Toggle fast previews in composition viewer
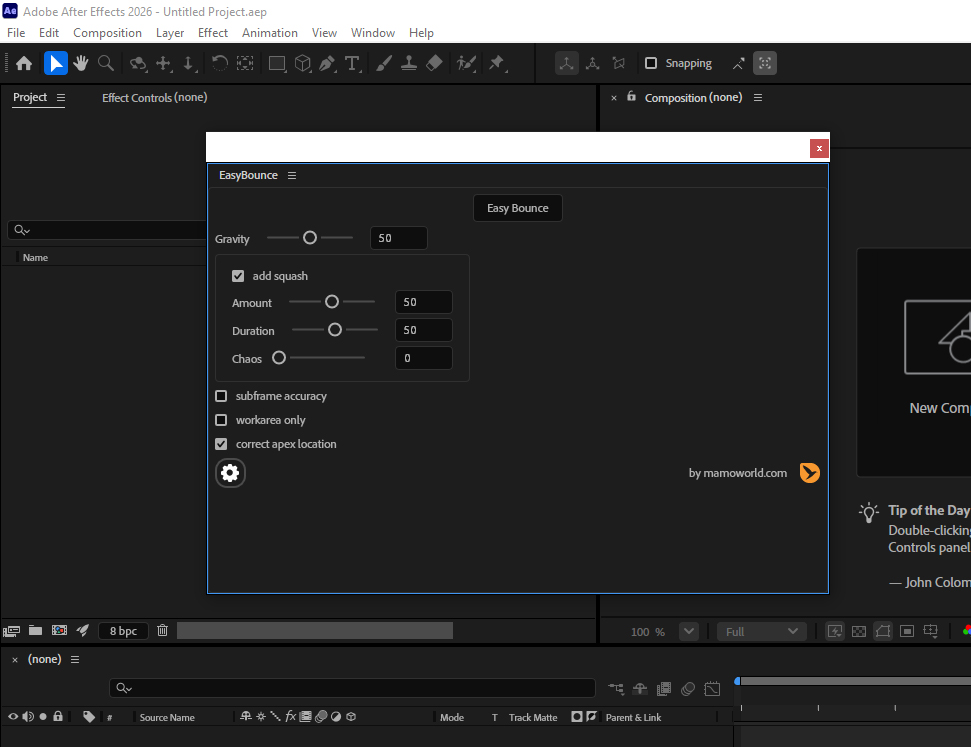This screenshot has width=971, height=747. coord(835,631)
